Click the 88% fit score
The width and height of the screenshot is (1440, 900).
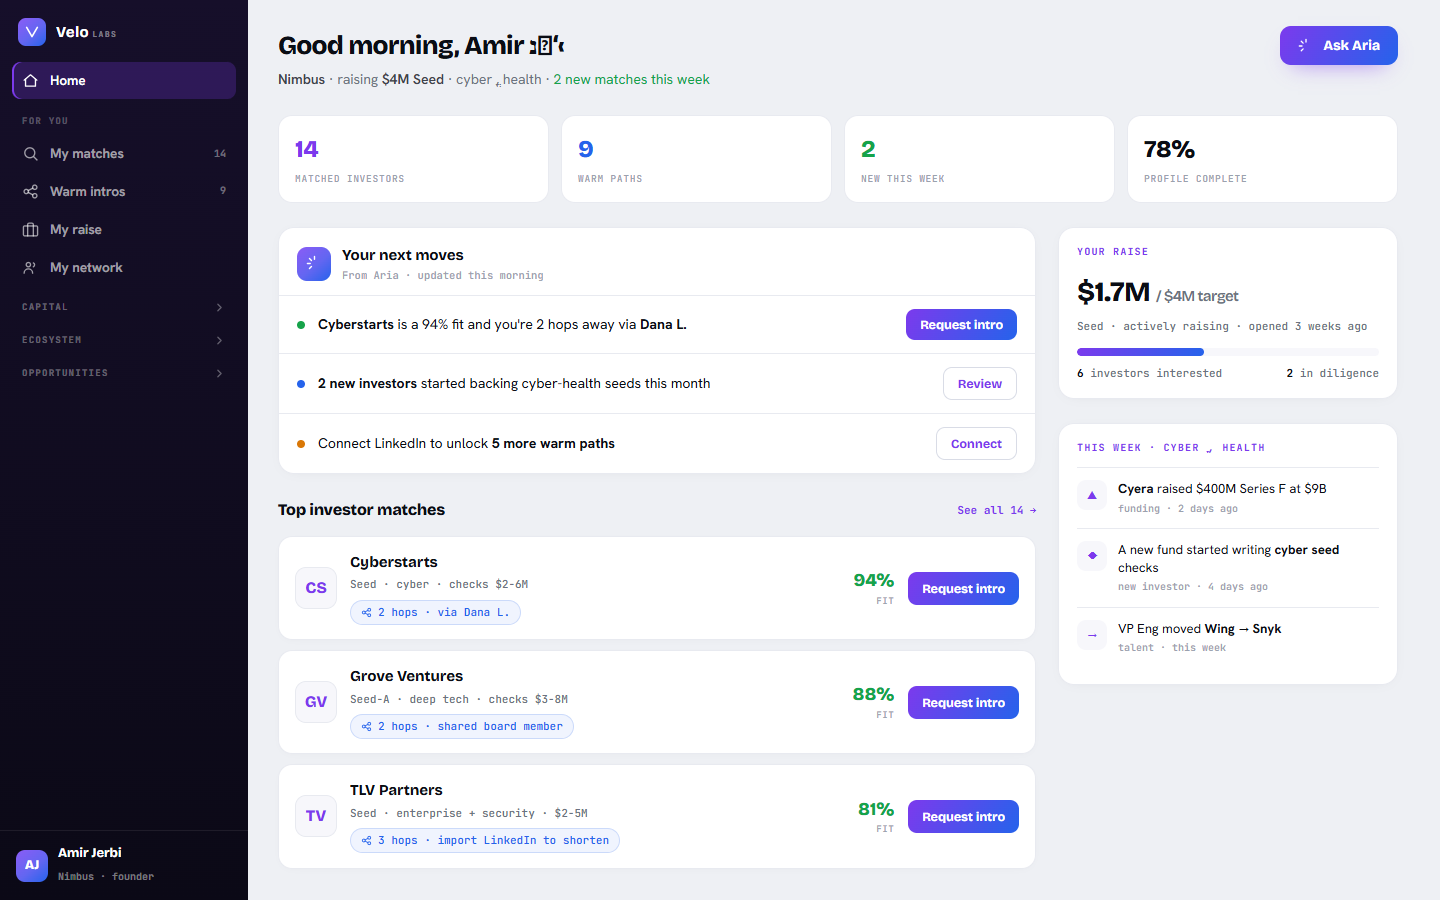coord(873,695)
